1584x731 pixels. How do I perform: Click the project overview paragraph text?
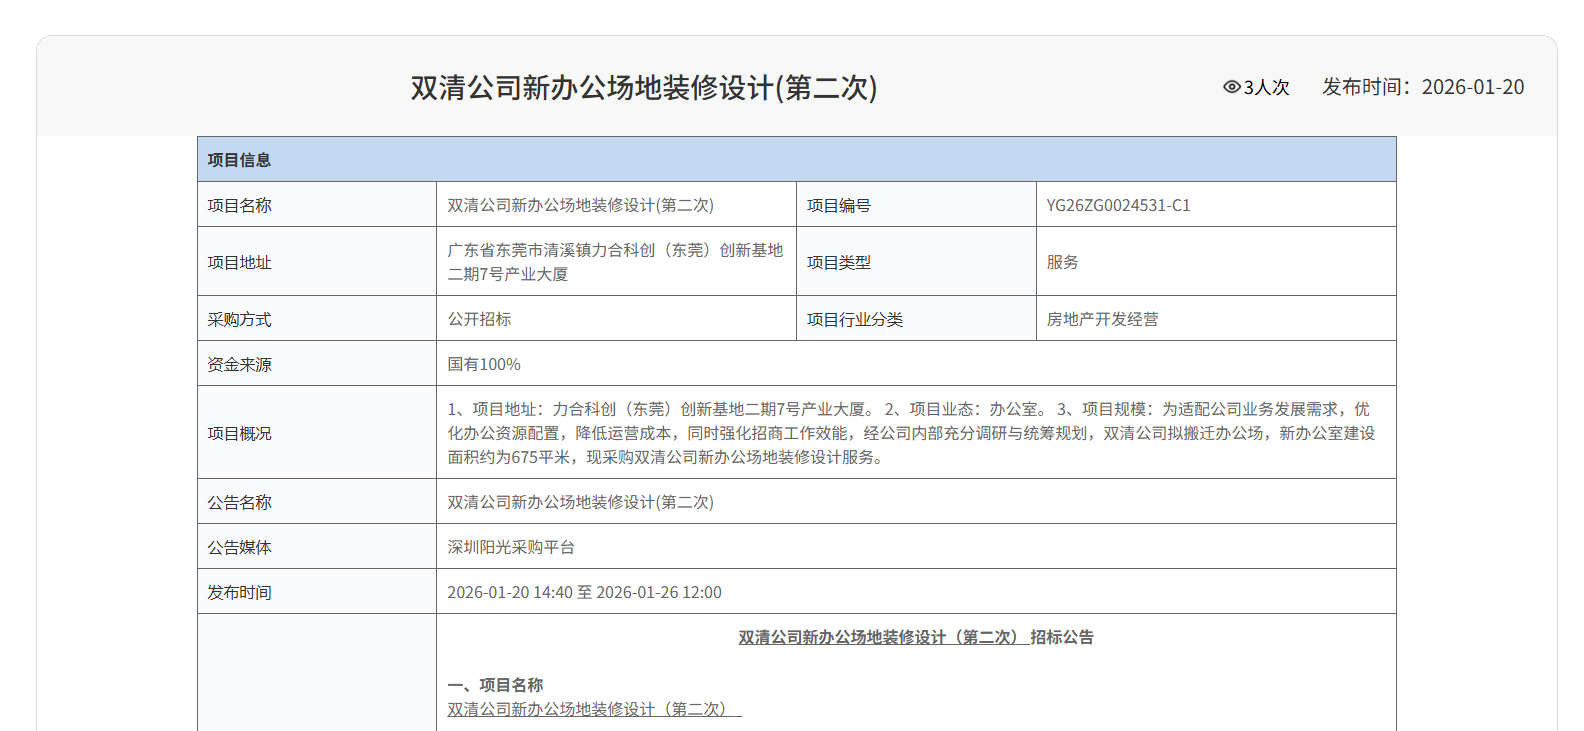[x=910, y=433]
